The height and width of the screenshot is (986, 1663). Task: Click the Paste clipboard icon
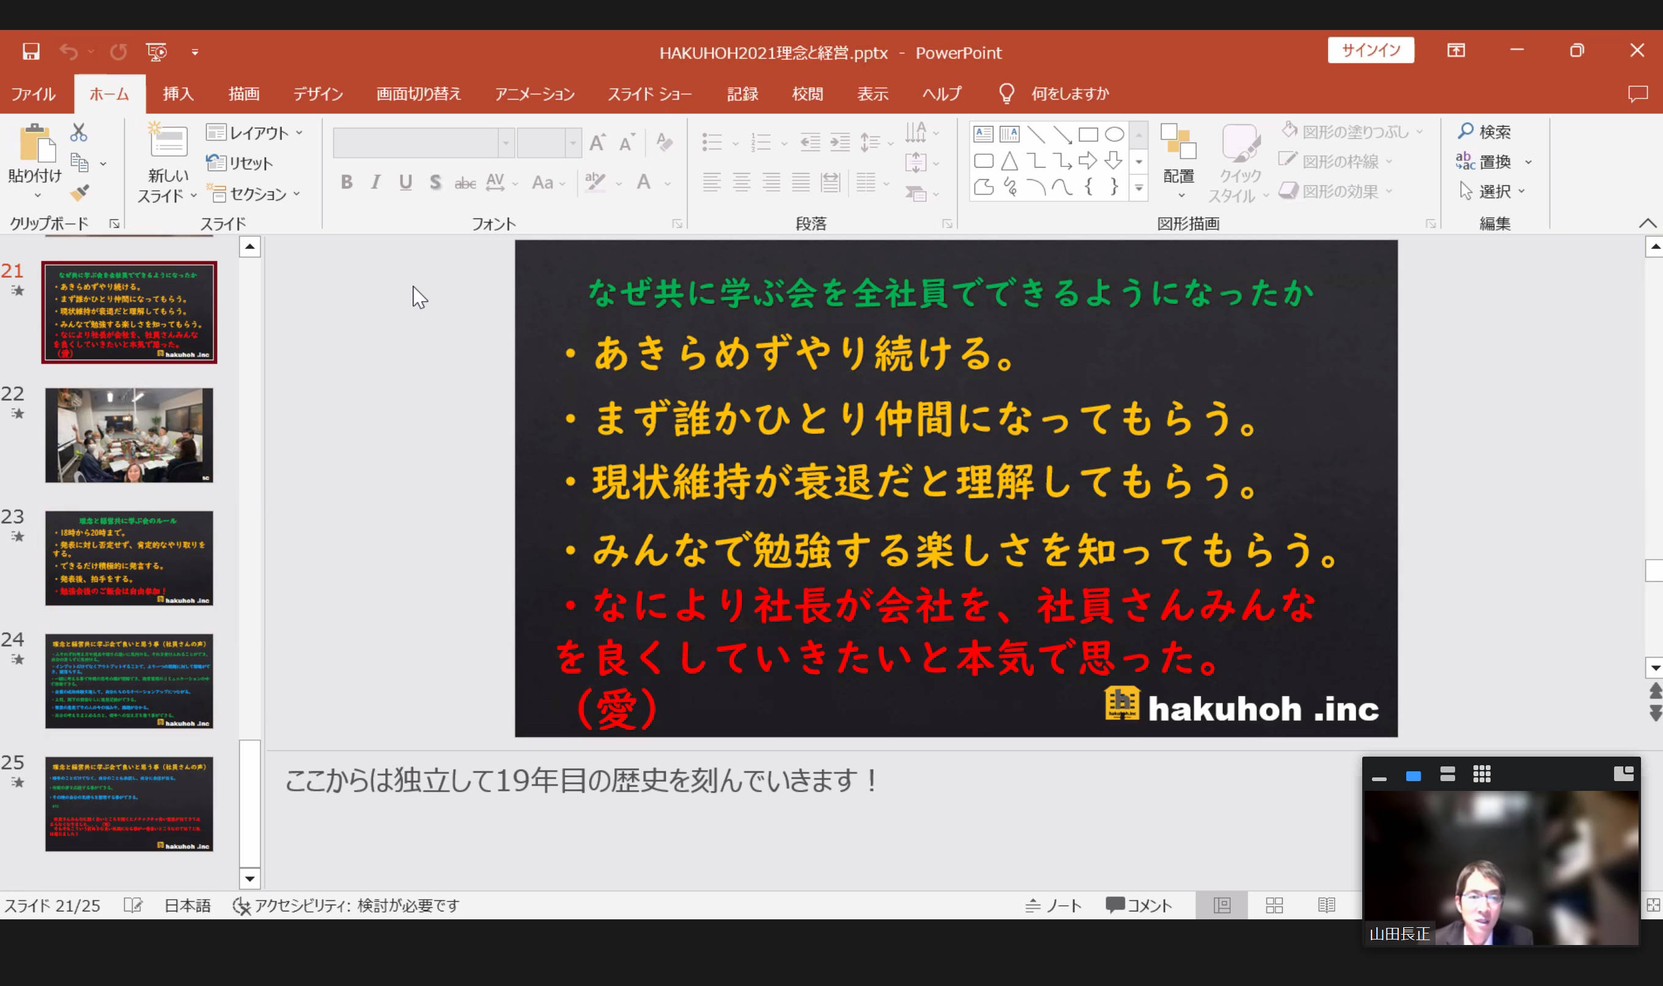pos(36,143)
